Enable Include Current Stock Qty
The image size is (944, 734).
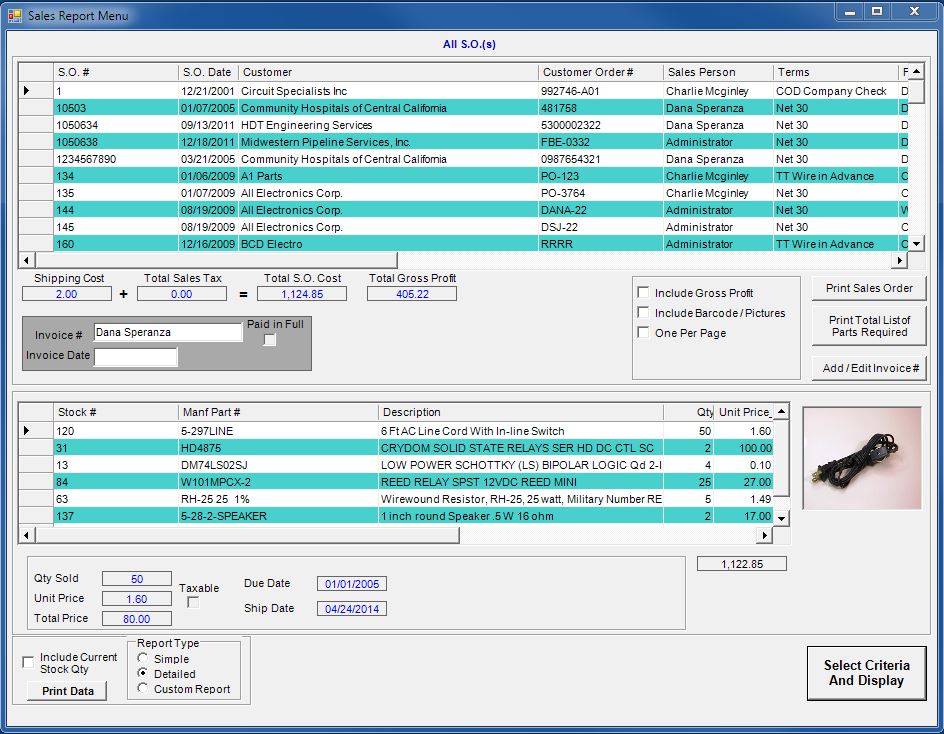tap(28, 662)
